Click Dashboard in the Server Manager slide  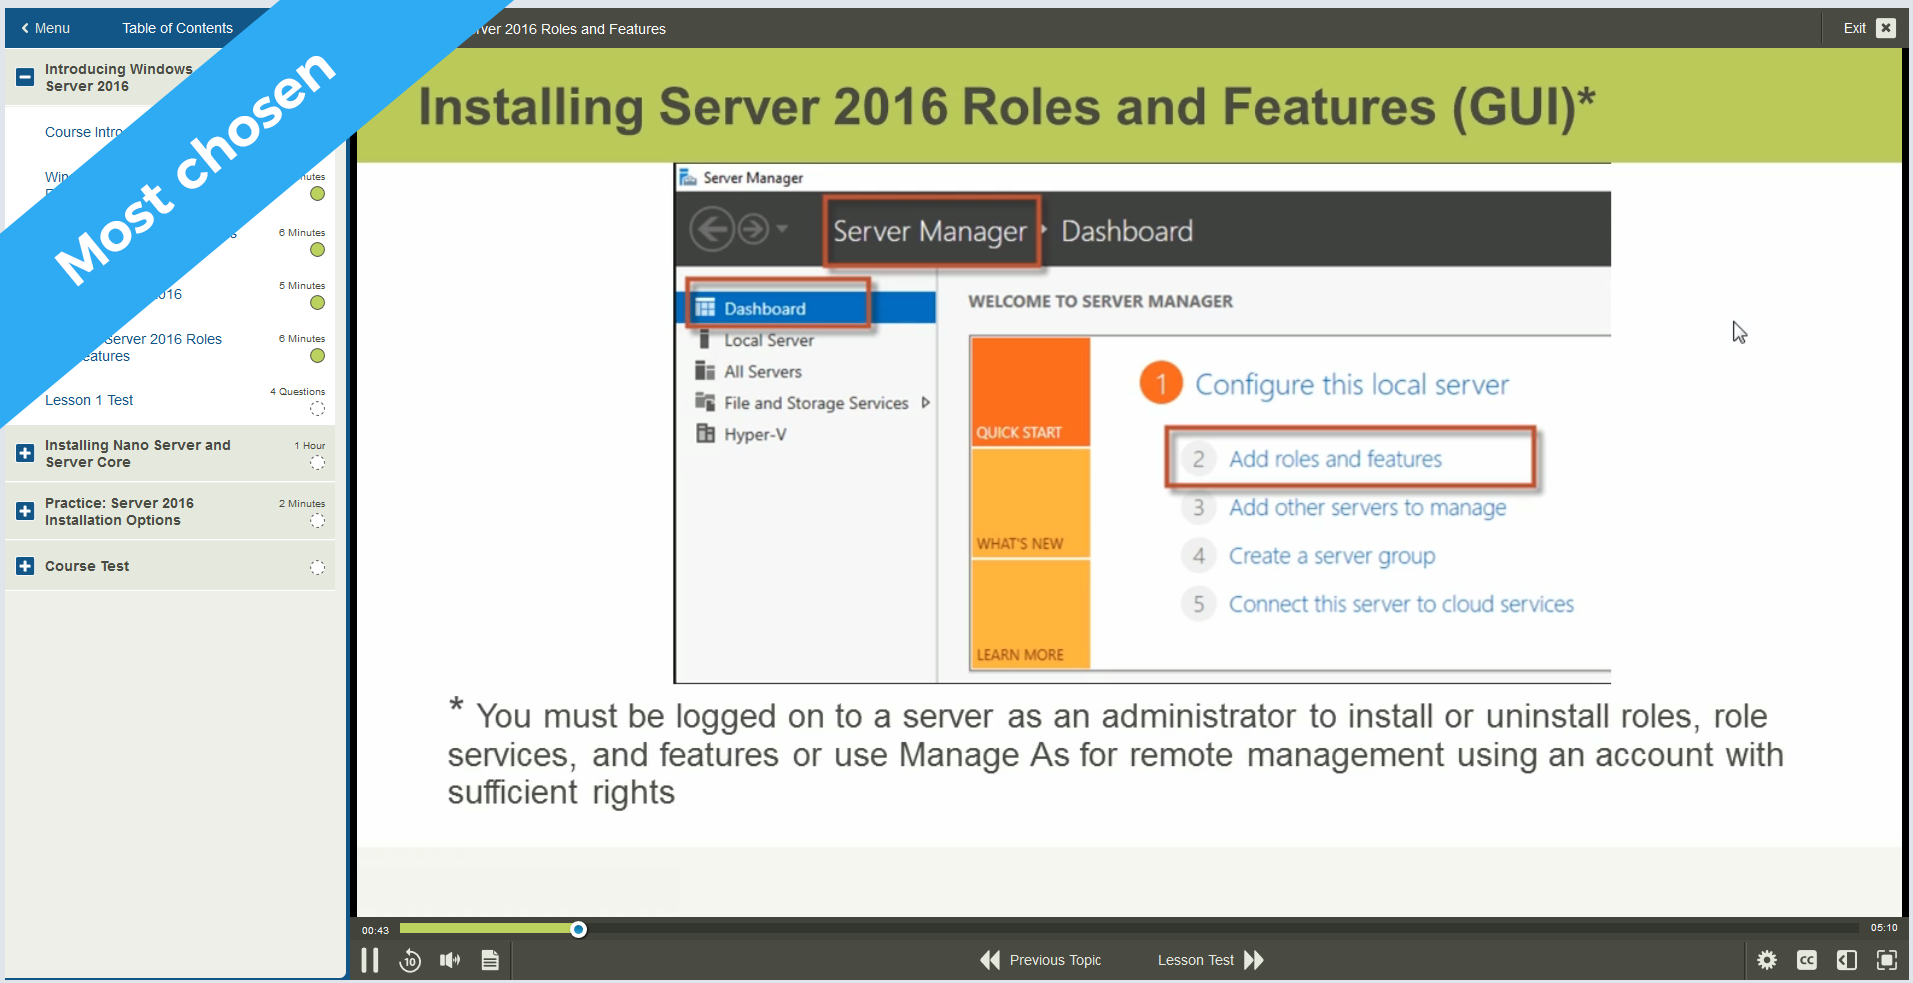coord(765,308)
